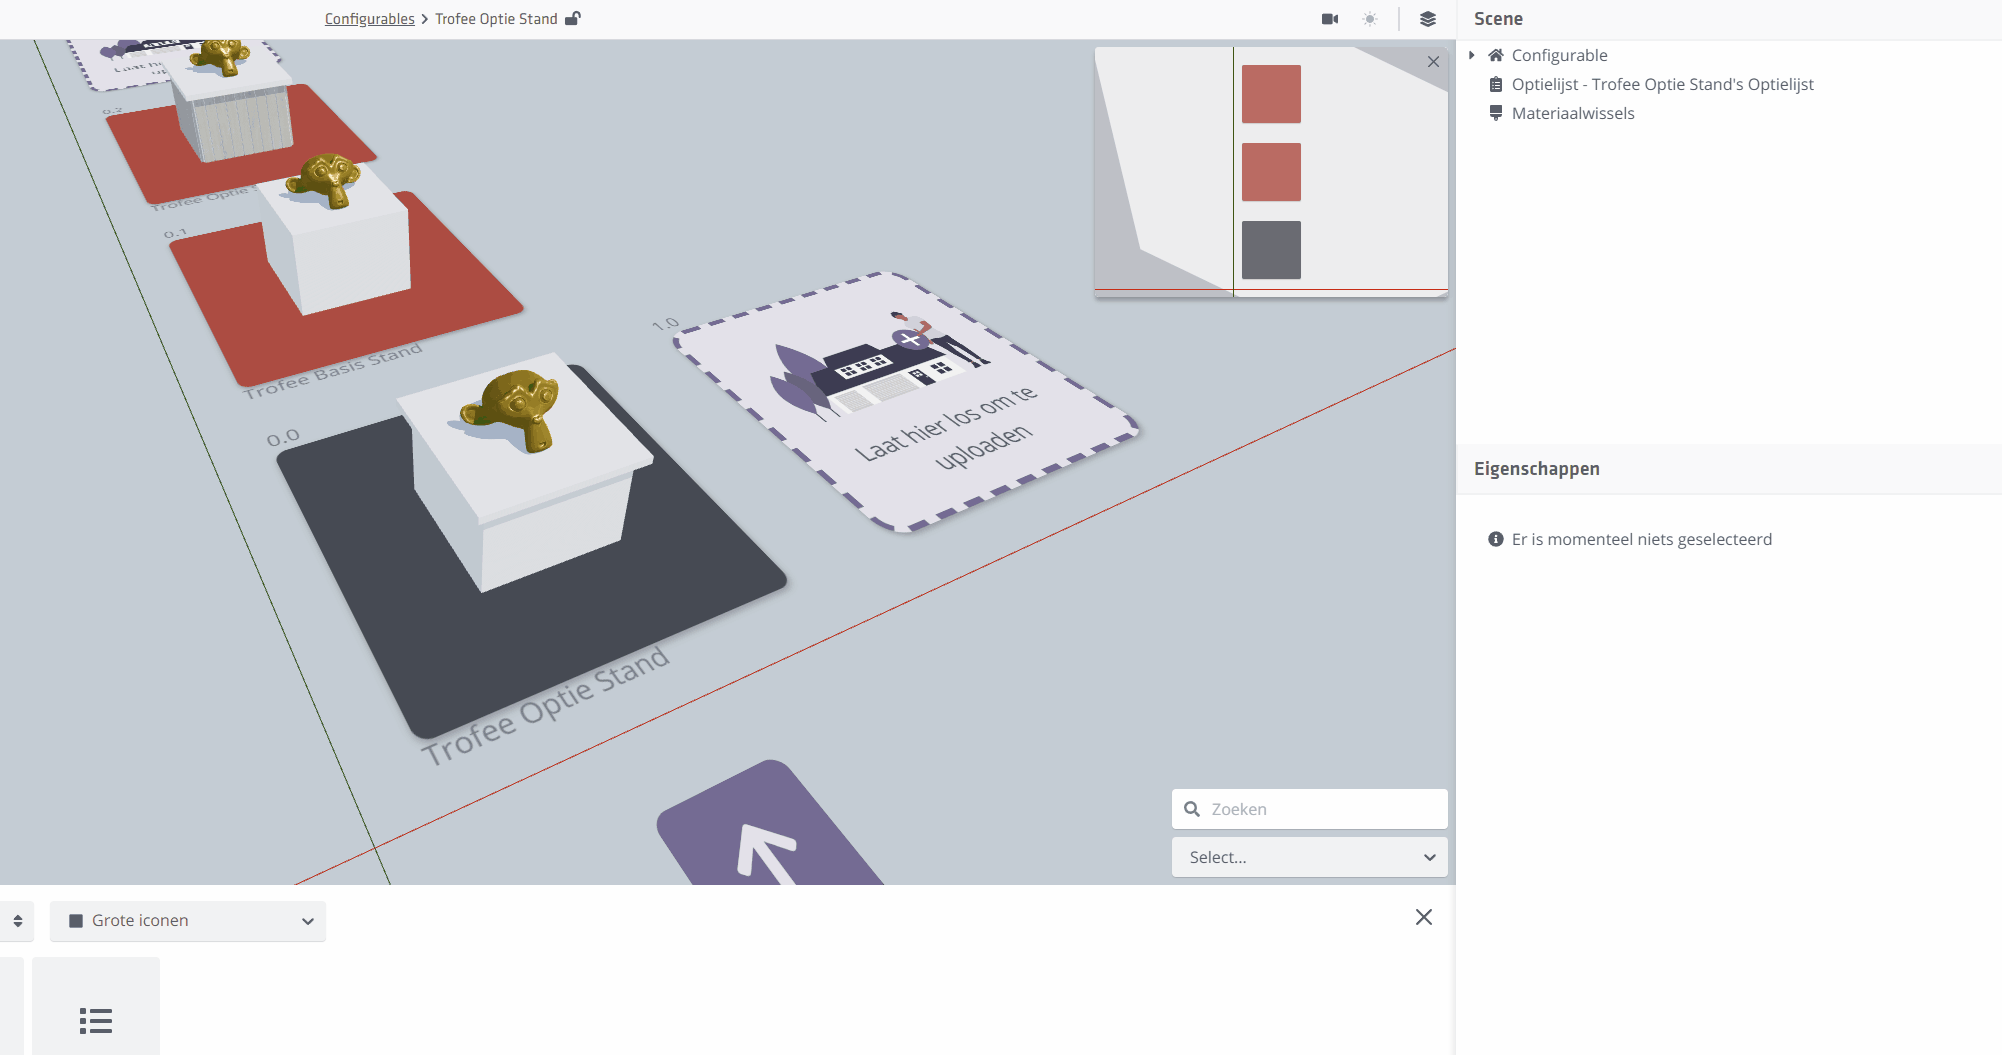Click the lock icon beside Trofee Optie Stand
Screen dimensions: 2002x1055
[573, 19]
